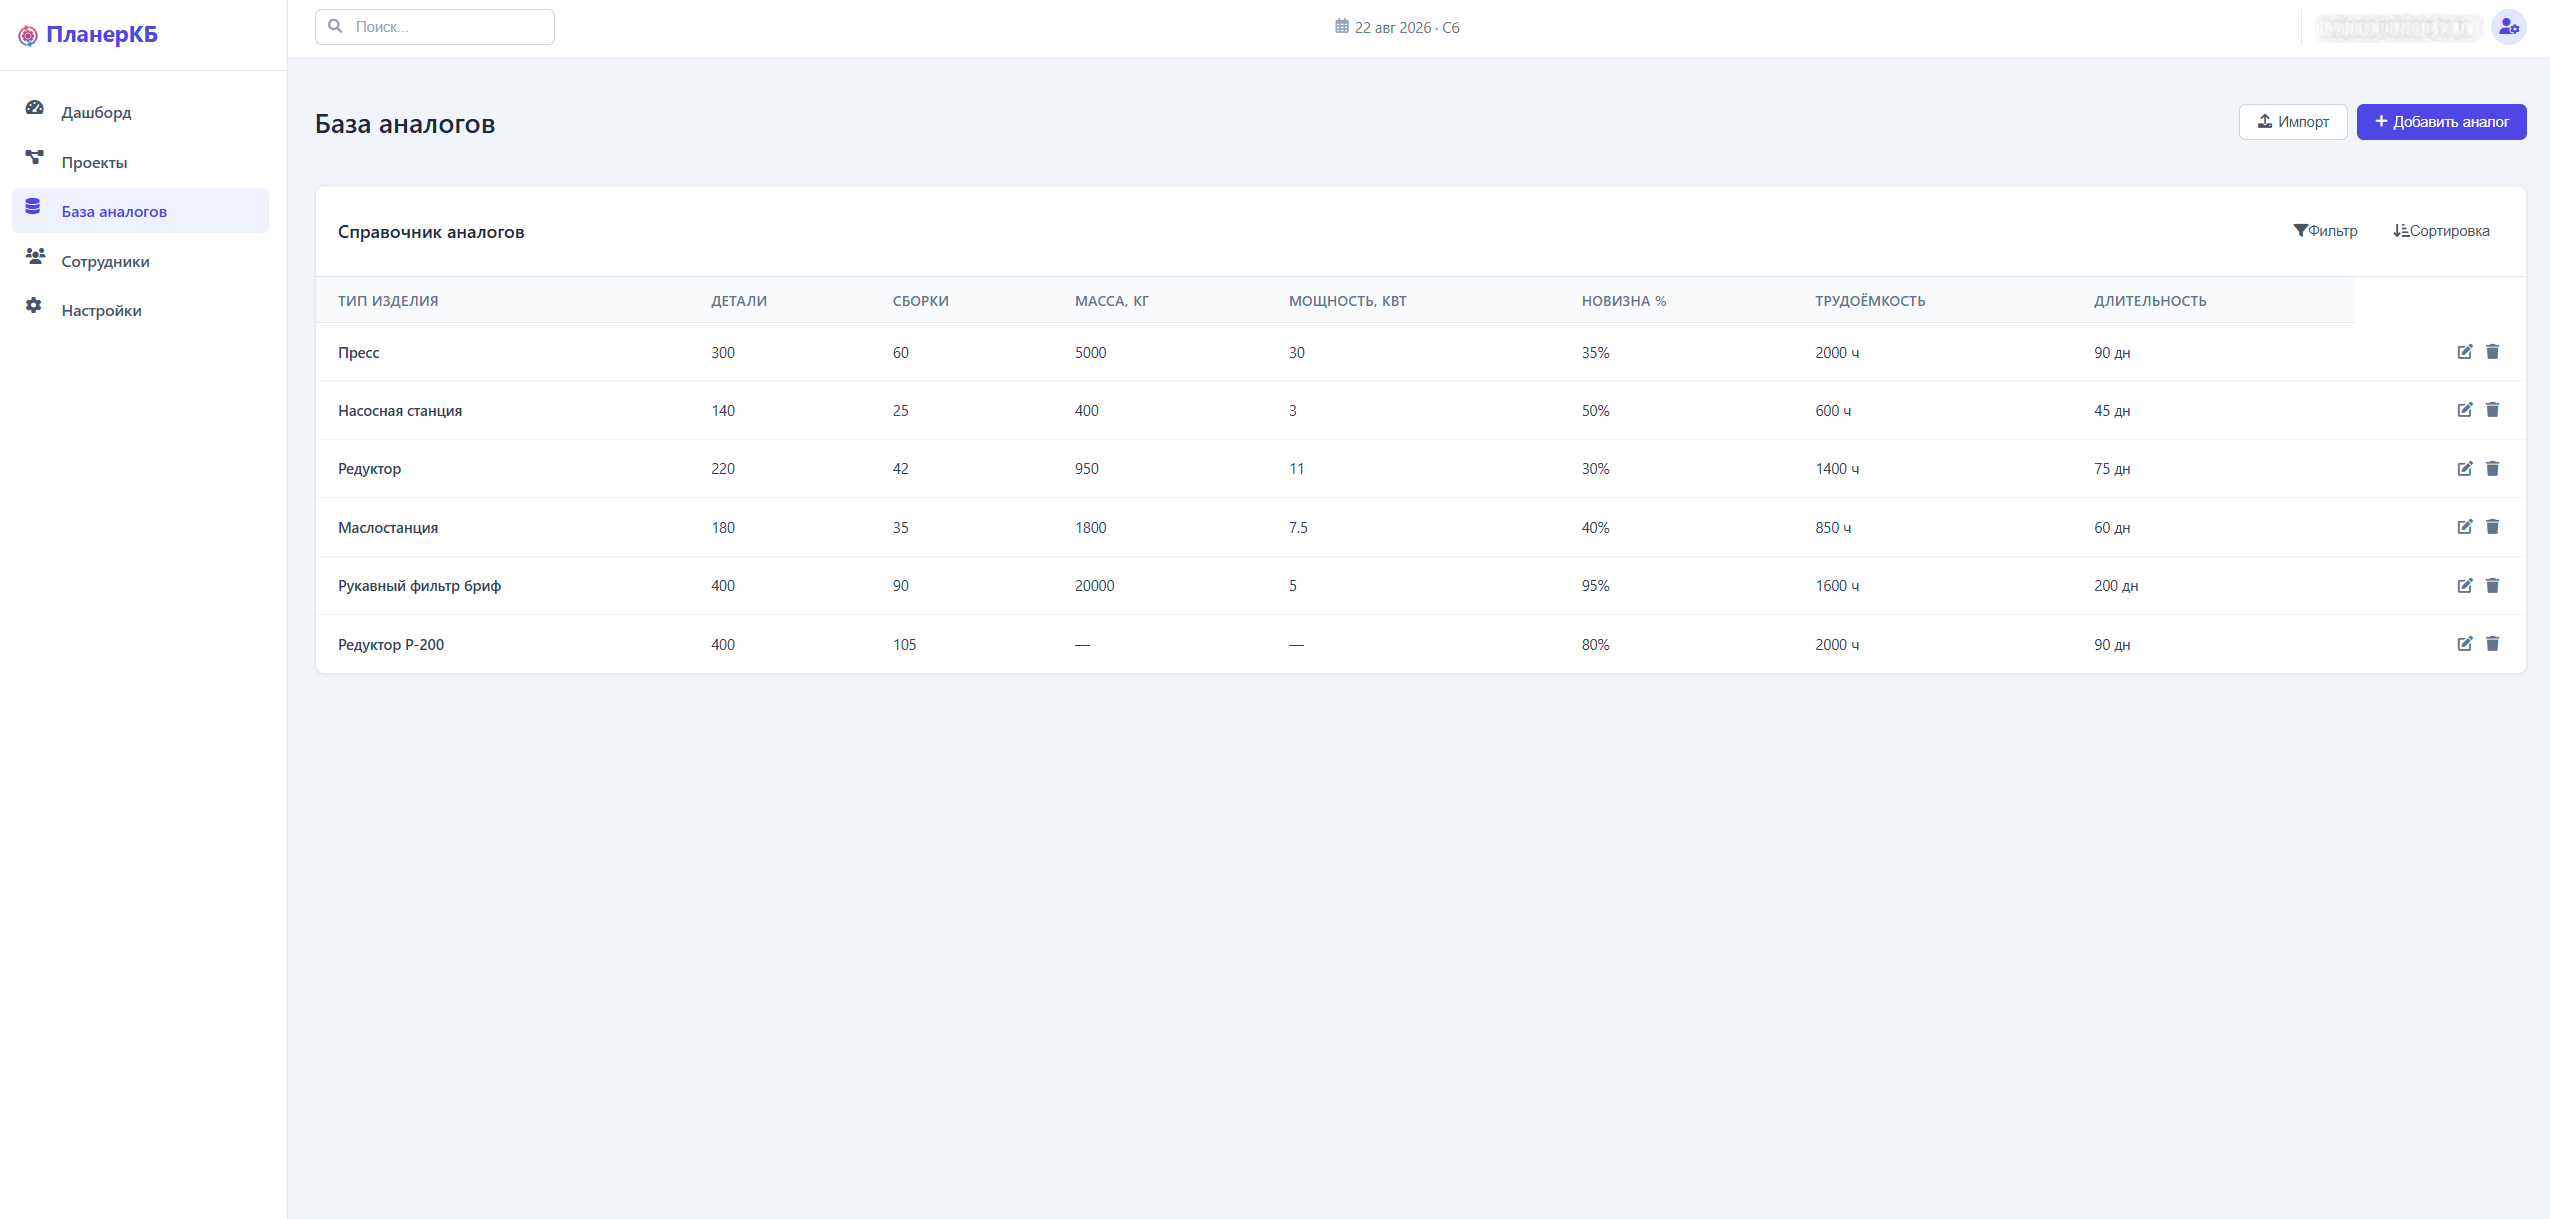The width and height of the screenshot is (2550, 1219).
Task: Select the Рукавный фильтр бриф cell
Action: tap(419, 586)
